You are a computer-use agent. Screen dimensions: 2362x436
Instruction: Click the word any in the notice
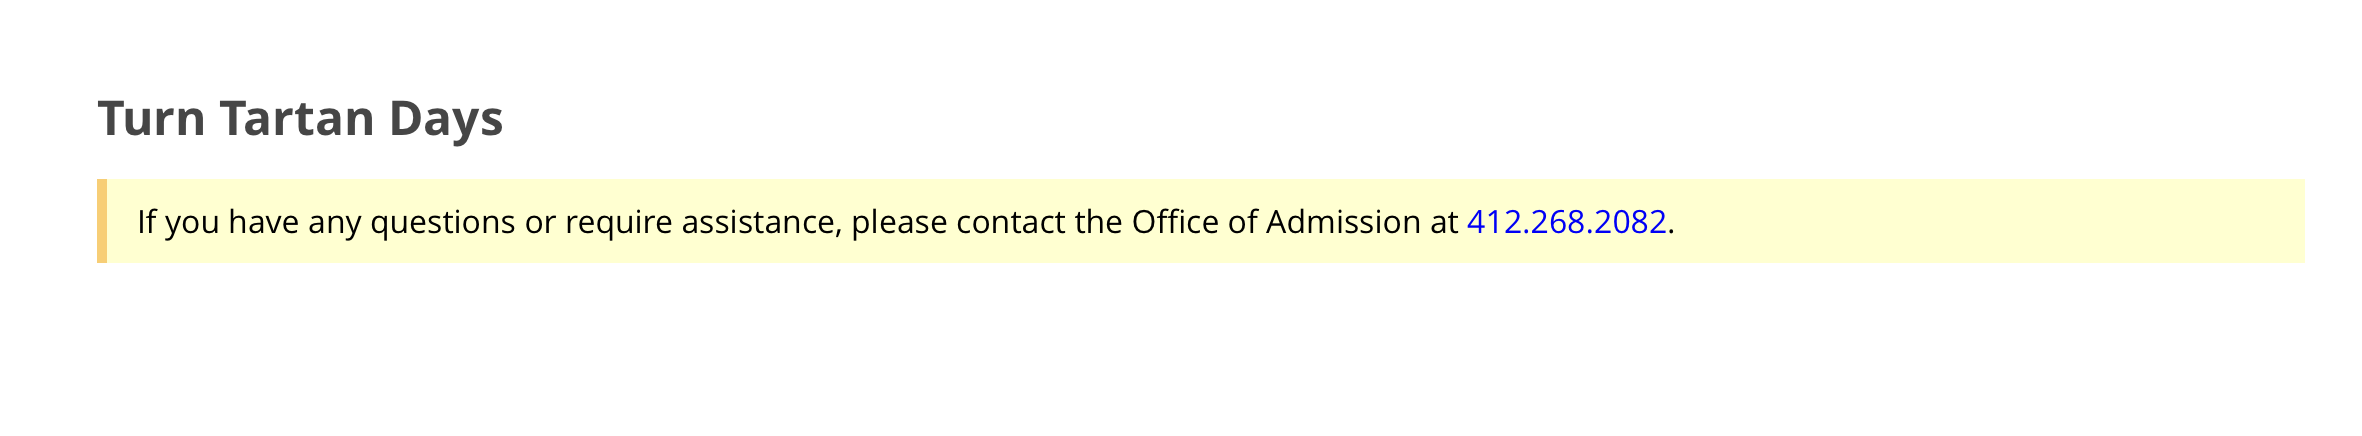335,224
